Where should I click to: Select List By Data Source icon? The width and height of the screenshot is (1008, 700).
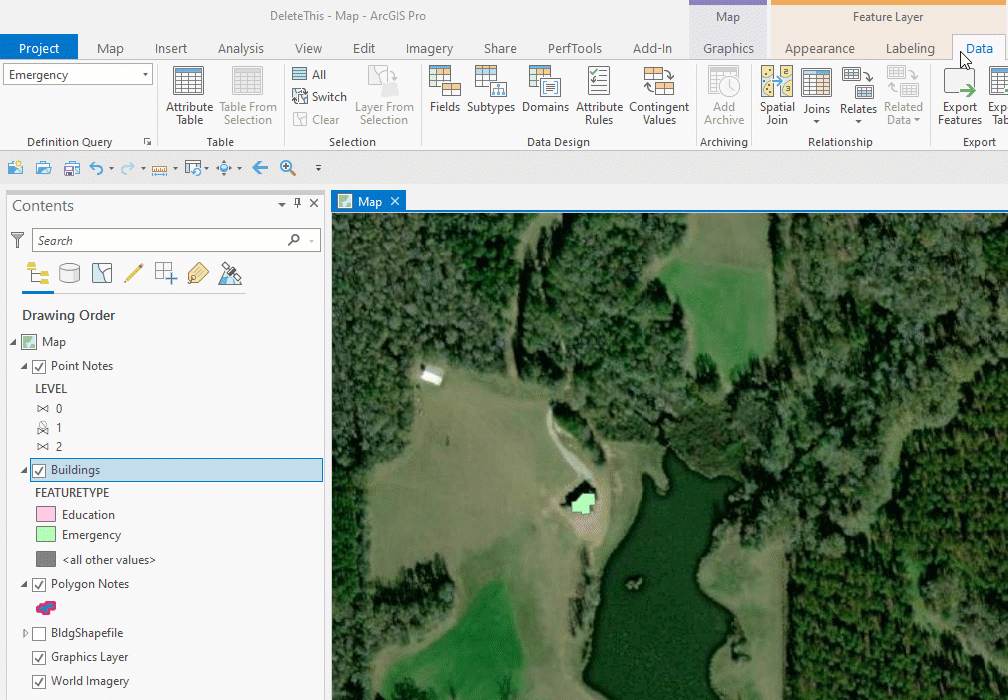pos(69,273)
